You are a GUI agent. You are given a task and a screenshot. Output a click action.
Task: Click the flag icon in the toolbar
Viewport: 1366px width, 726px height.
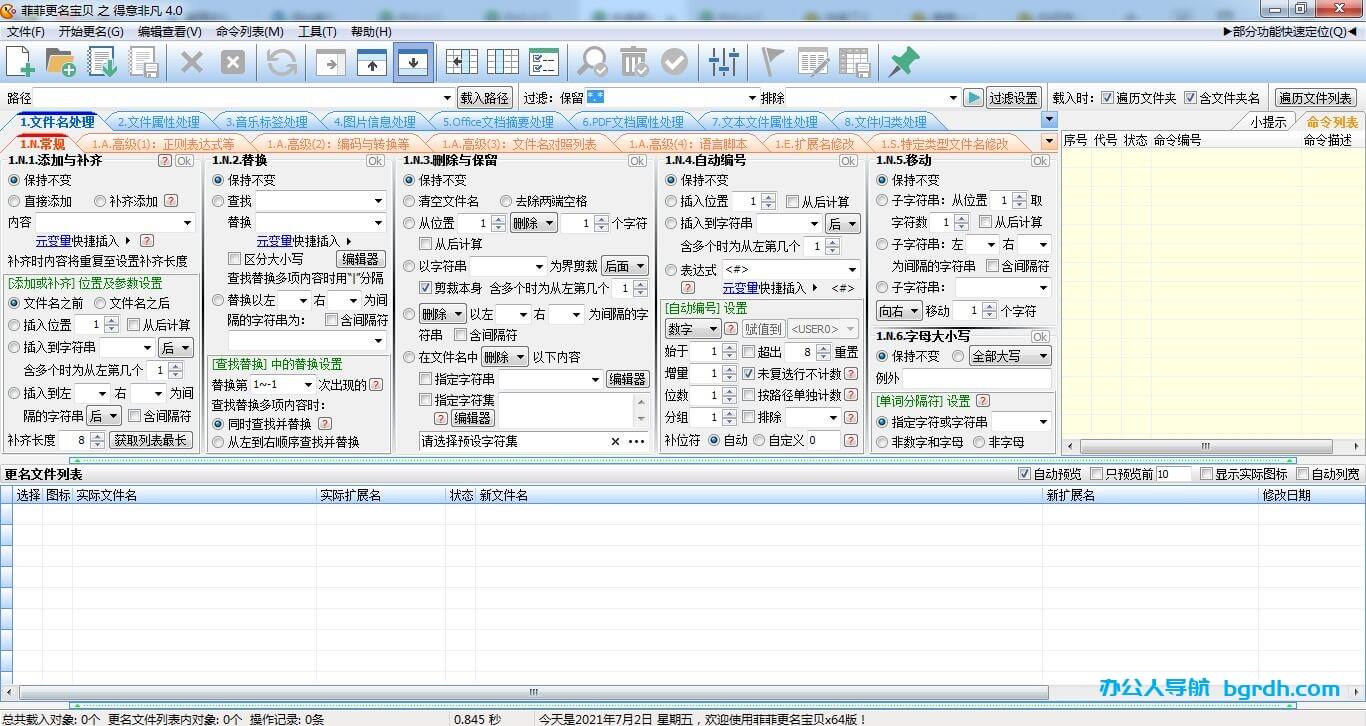coord(771,62)
